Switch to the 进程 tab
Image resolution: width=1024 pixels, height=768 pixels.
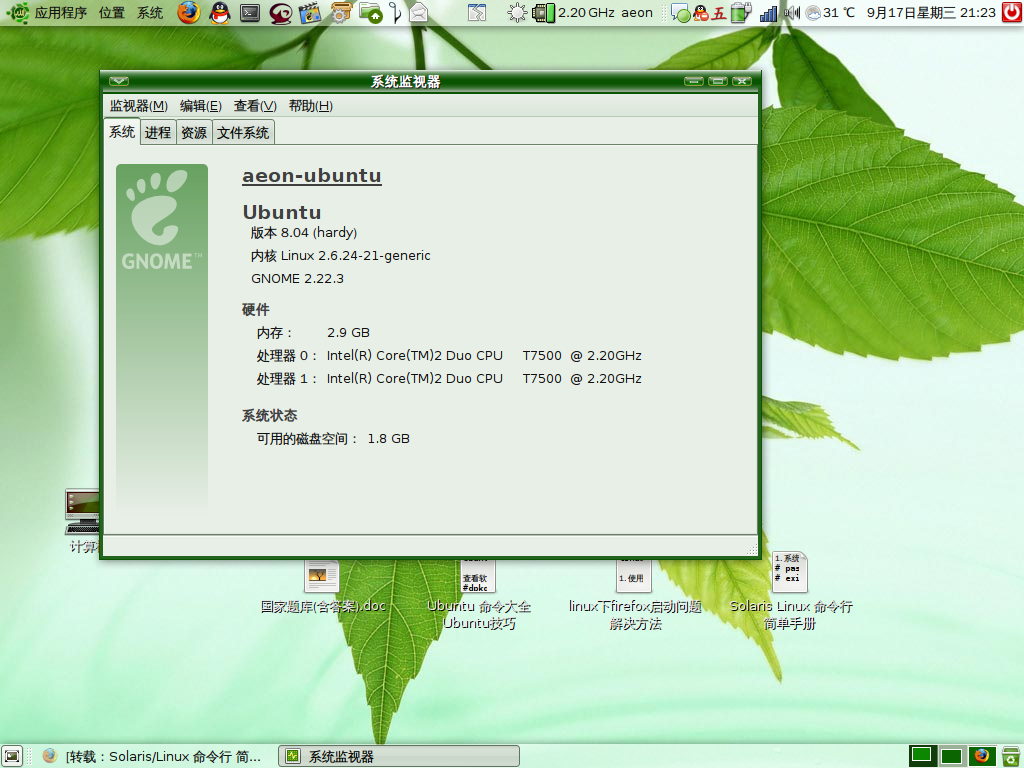(x=158, y=133)
